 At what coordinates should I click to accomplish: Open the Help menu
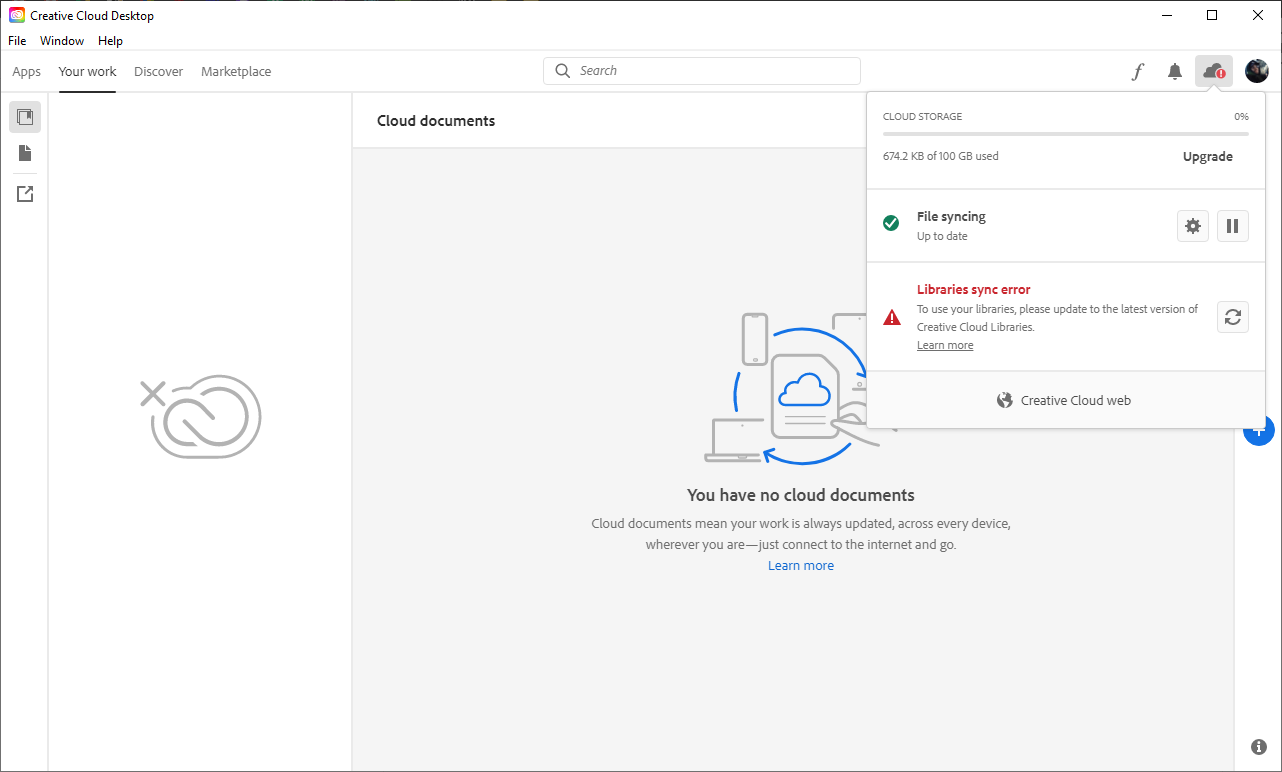coord(110,41)
